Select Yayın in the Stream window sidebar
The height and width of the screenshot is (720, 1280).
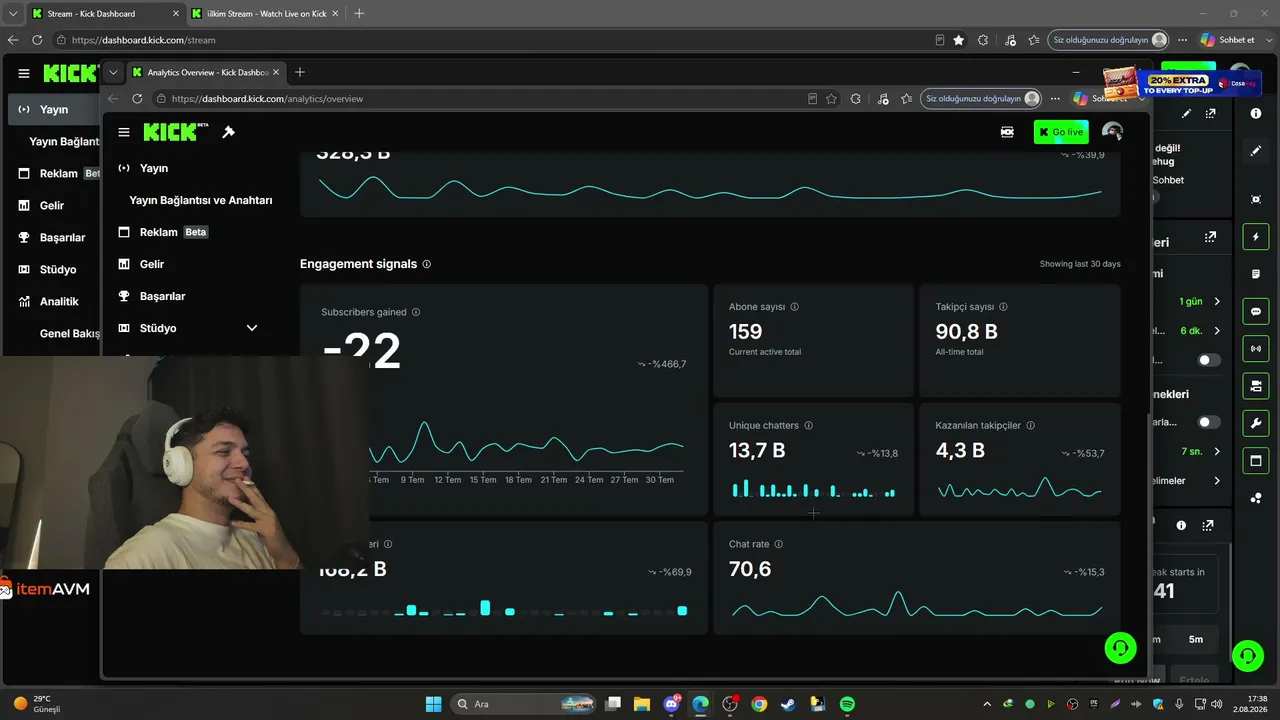coord(53,109)
